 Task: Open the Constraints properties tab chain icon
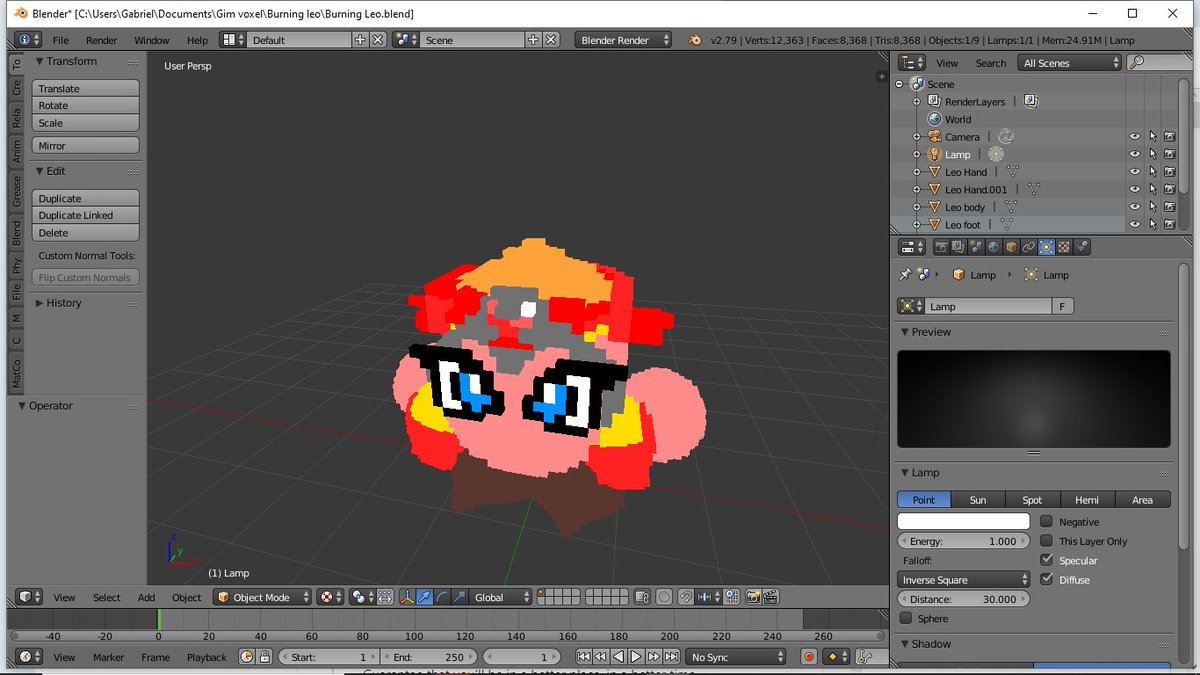pyautogui.click(x=1029, y=247)
